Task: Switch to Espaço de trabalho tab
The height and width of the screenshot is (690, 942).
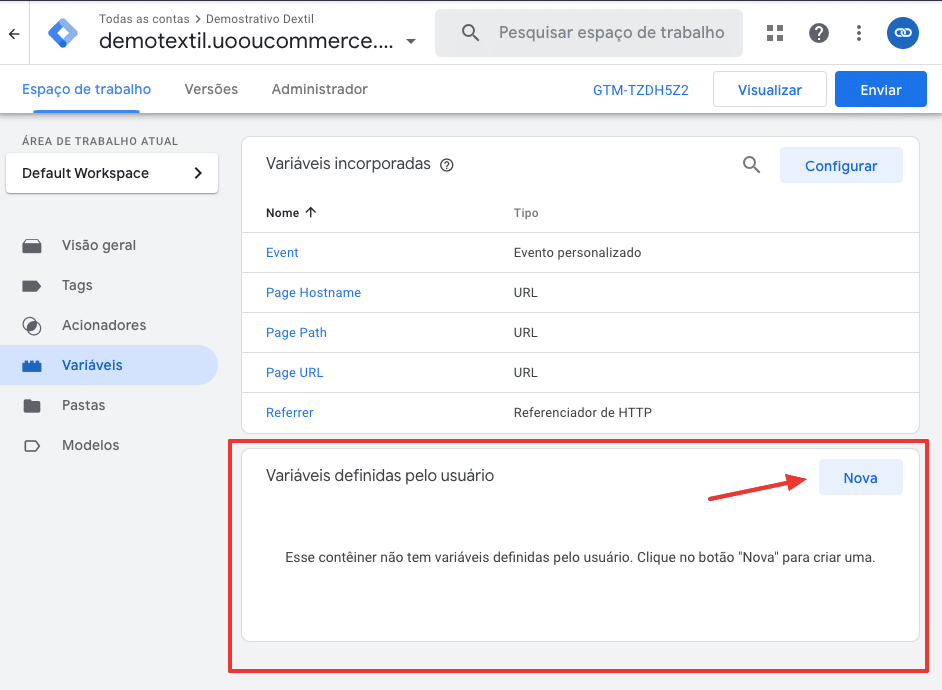Action: [x=87, y=89]
